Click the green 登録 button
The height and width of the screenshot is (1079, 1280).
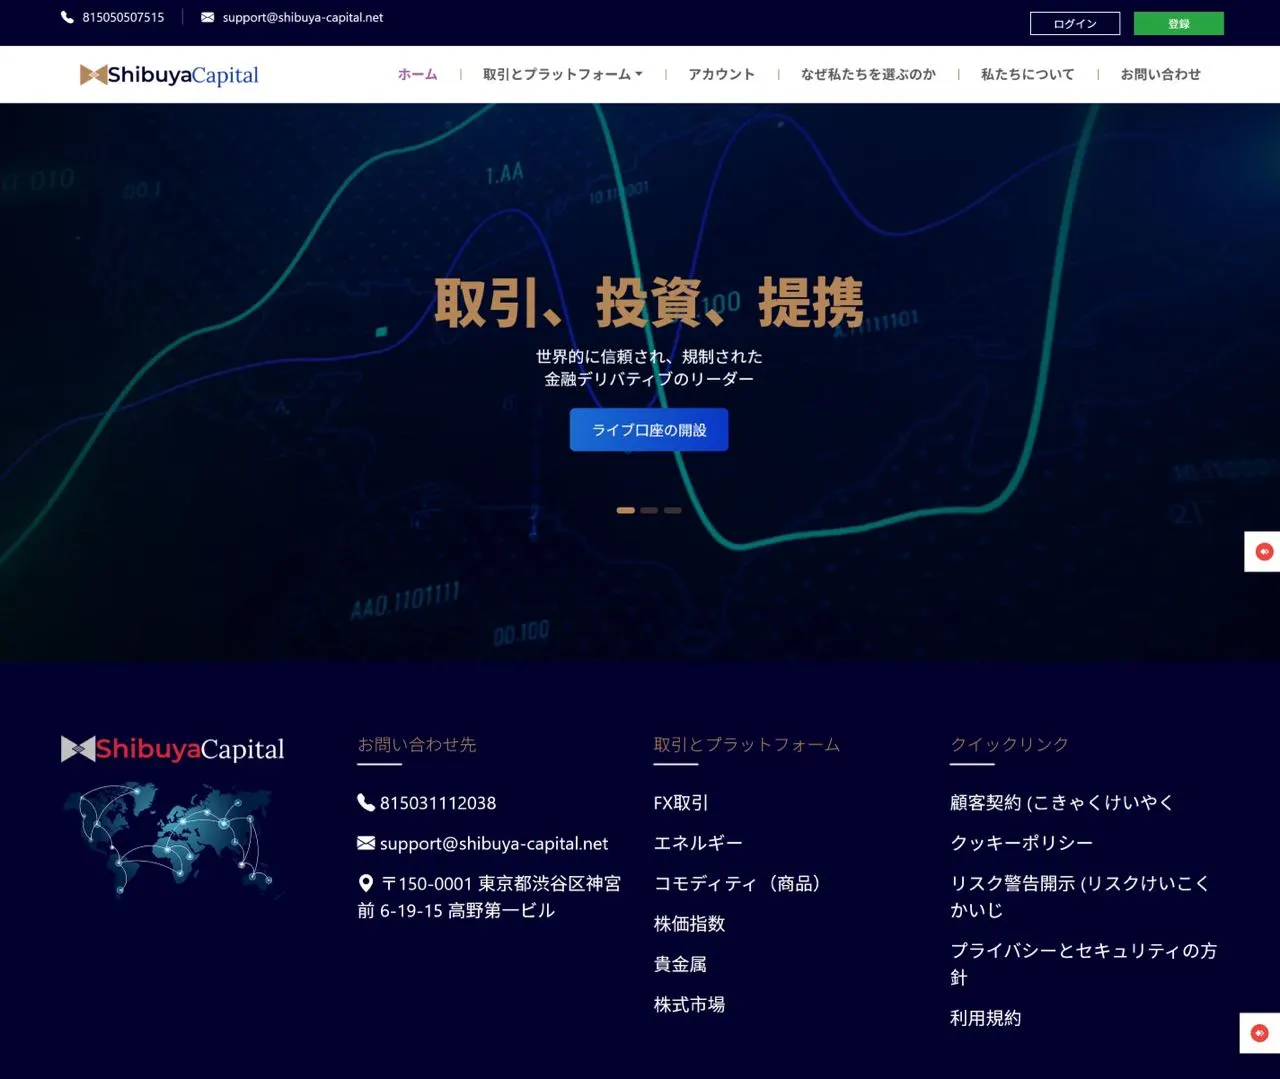click(x=1179, y=23)
